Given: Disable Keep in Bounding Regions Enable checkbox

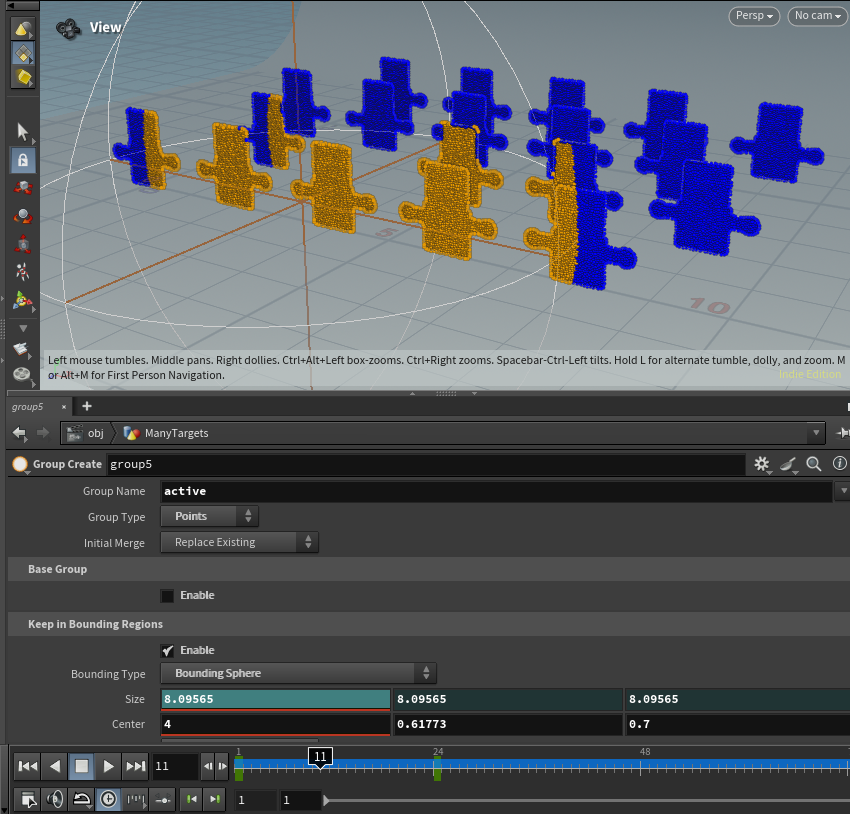Looking at the screenshot, I should (168, 651).
